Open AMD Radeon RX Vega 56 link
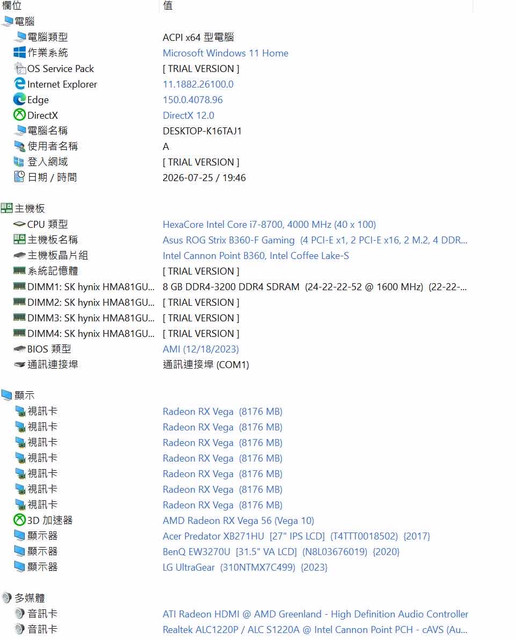This screenshot has height=640, width=516. pyautogui.click(x=238, y=520)
